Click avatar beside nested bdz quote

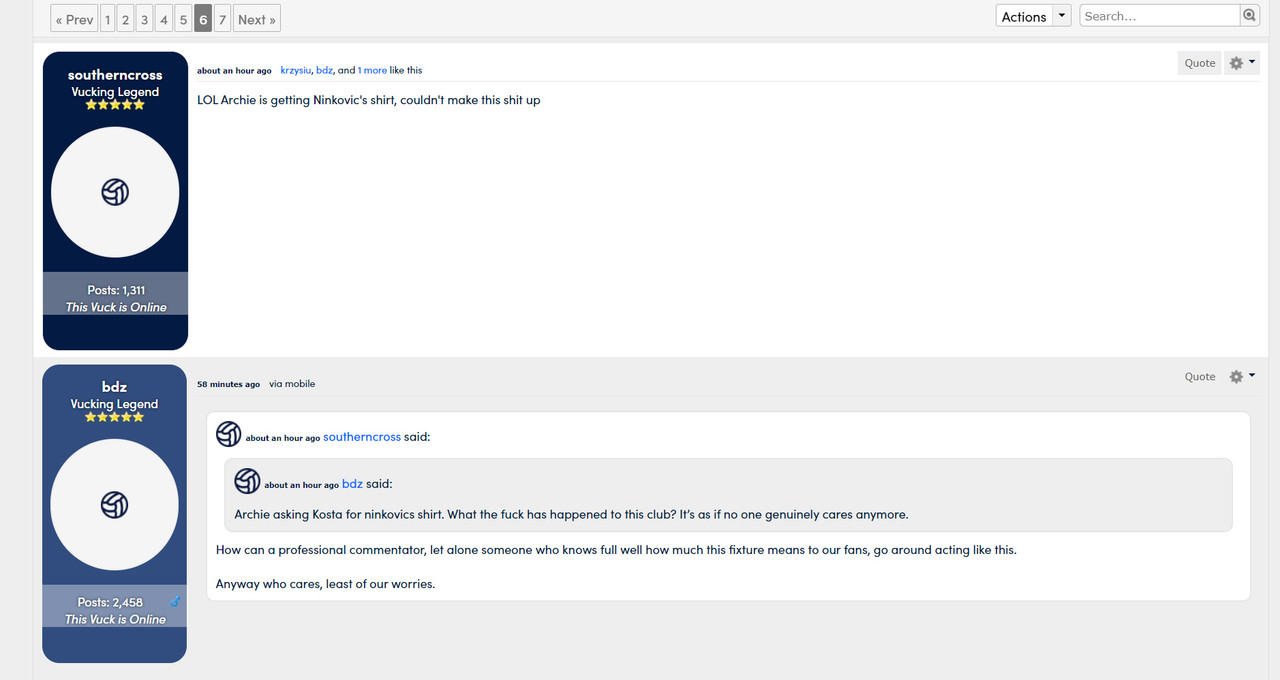pos(247,481)
